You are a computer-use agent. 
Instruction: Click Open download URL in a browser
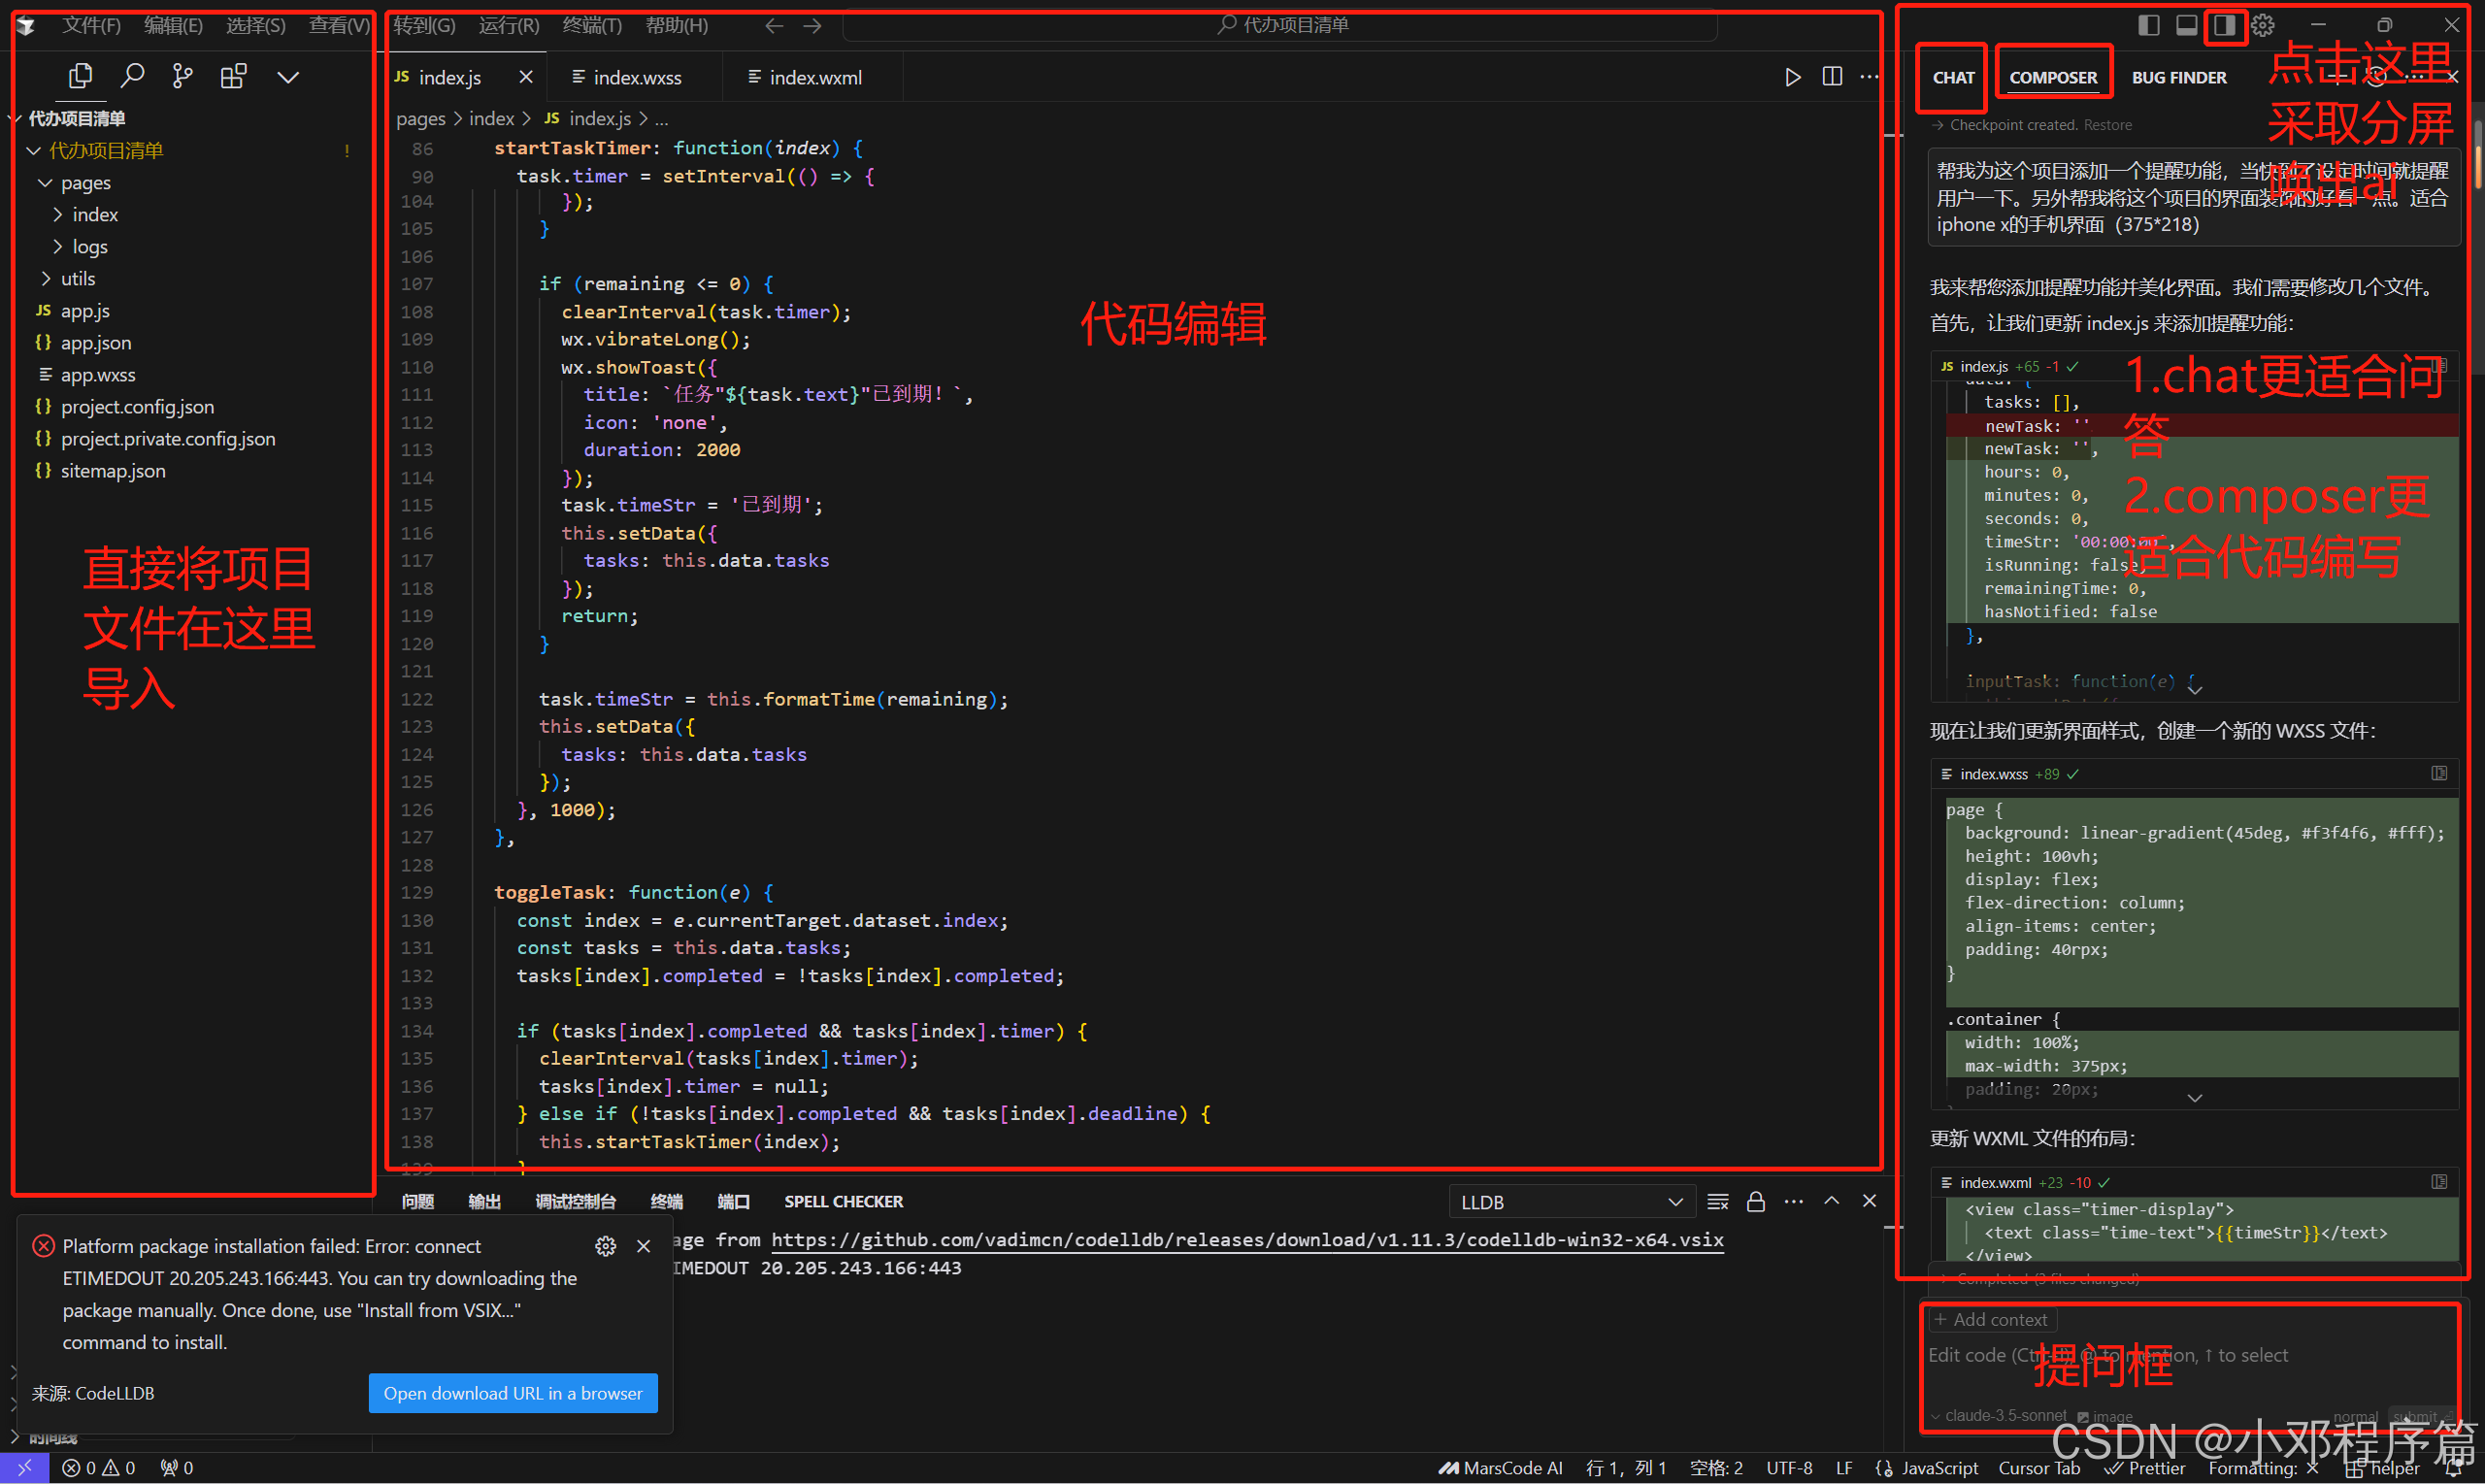(x=512, y=1393)
